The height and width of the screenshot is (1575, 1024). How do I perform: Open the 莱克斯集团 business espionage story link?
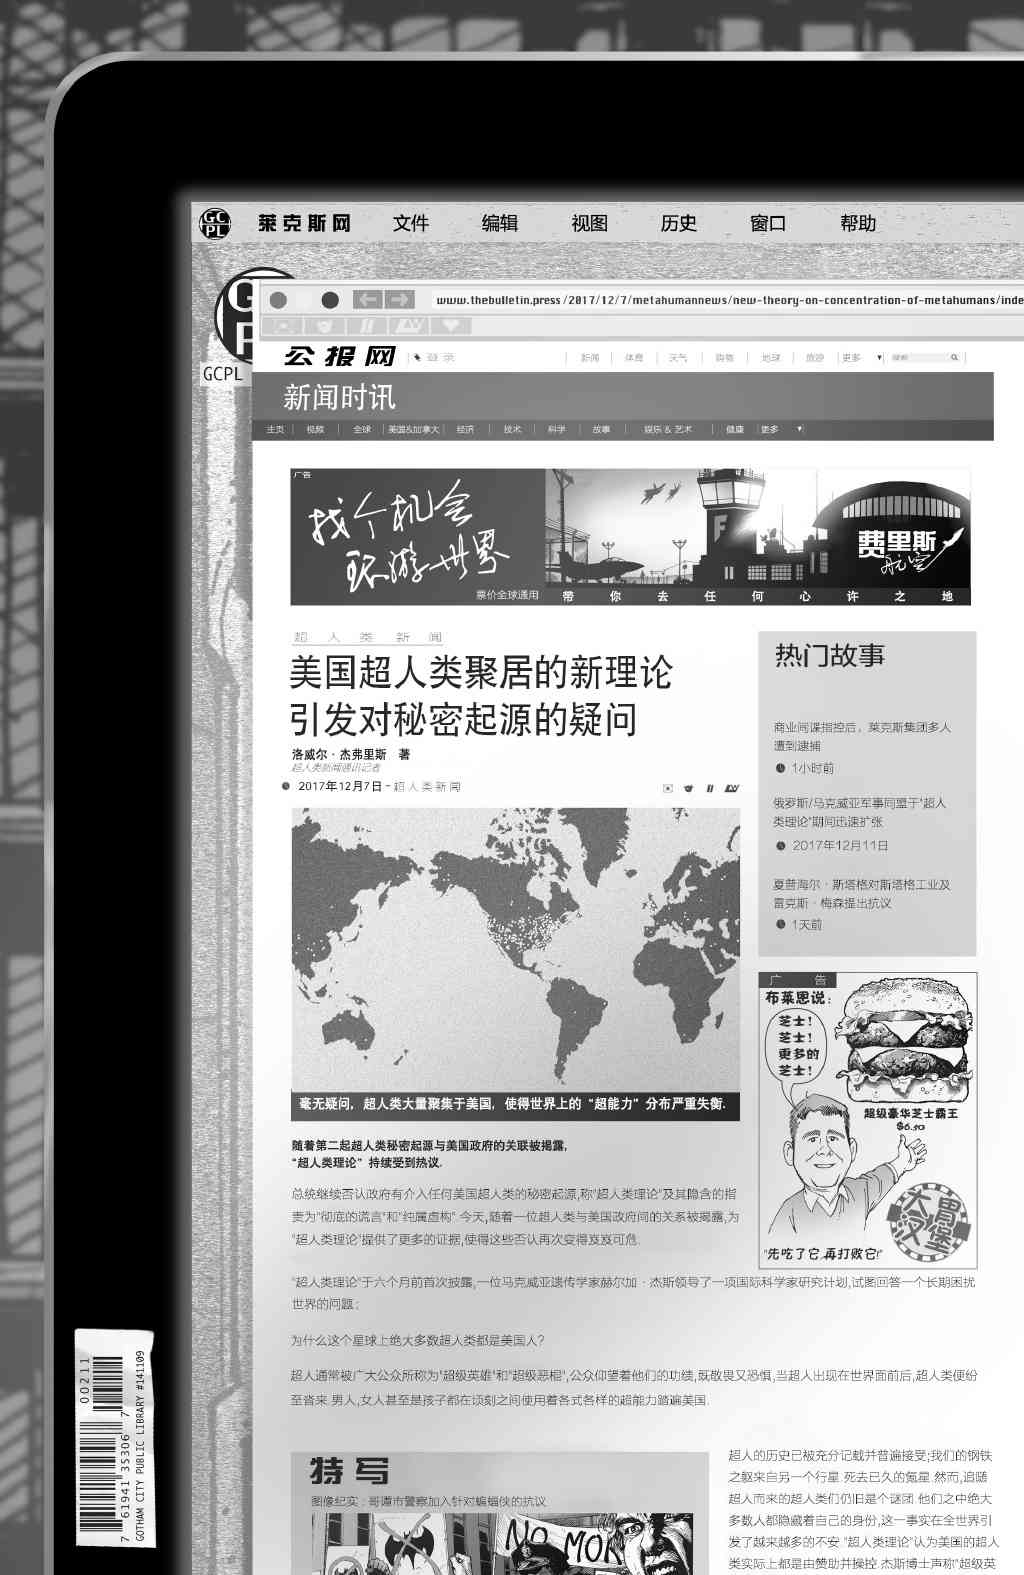(x=861, y=736)
